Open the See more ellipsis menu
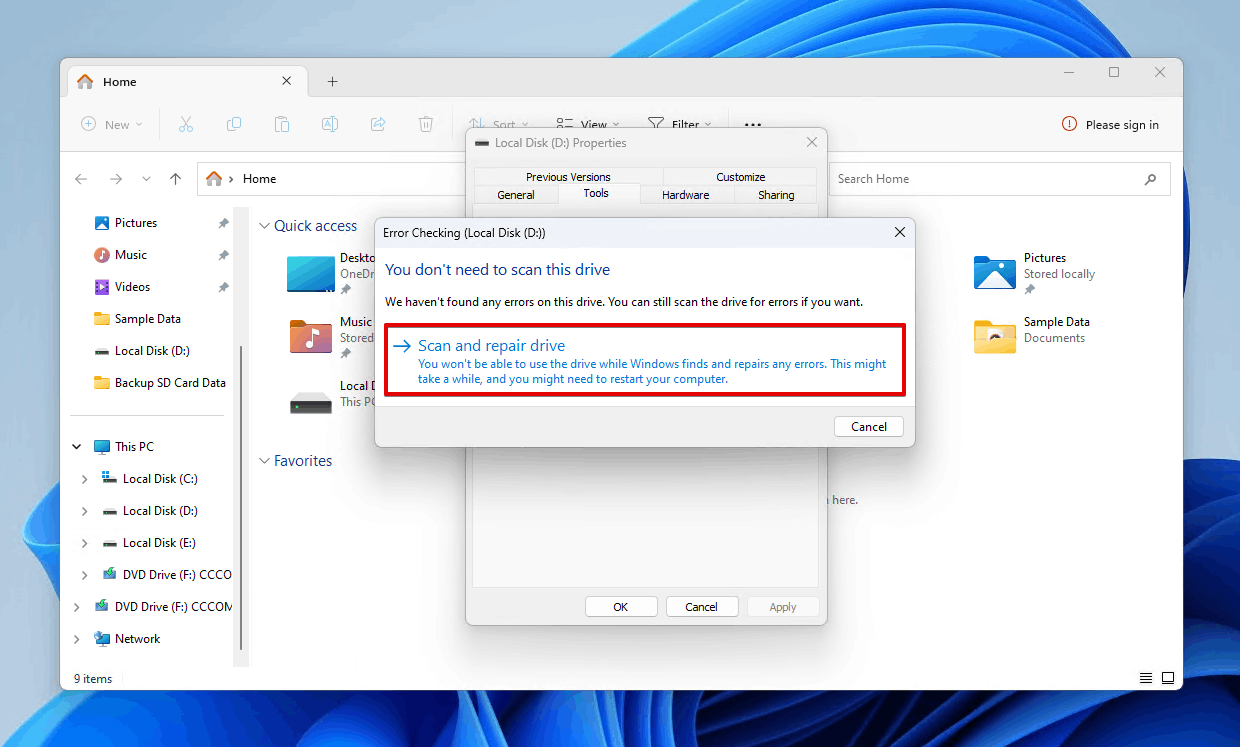 coord(753,124)
